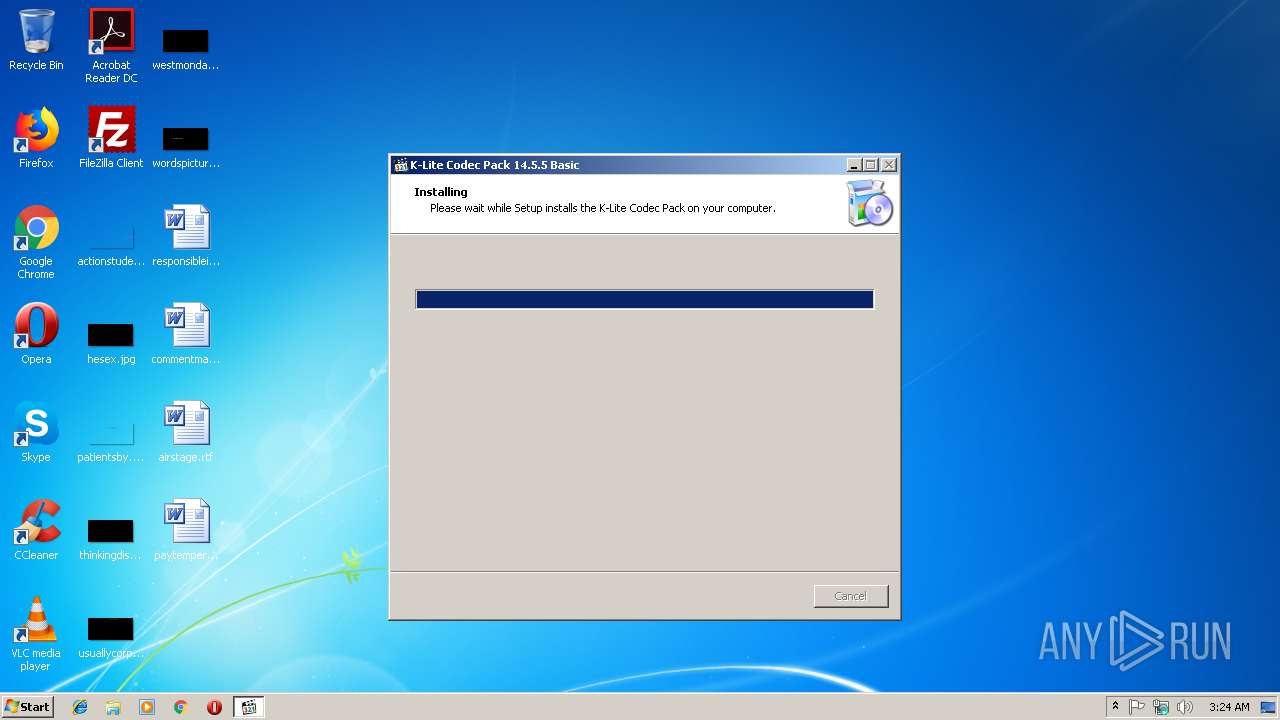Launch Acrobat Reader DC shortcut
Image resolution: width=1280 pixels, height=720 pixels.
tap(111, 46)
